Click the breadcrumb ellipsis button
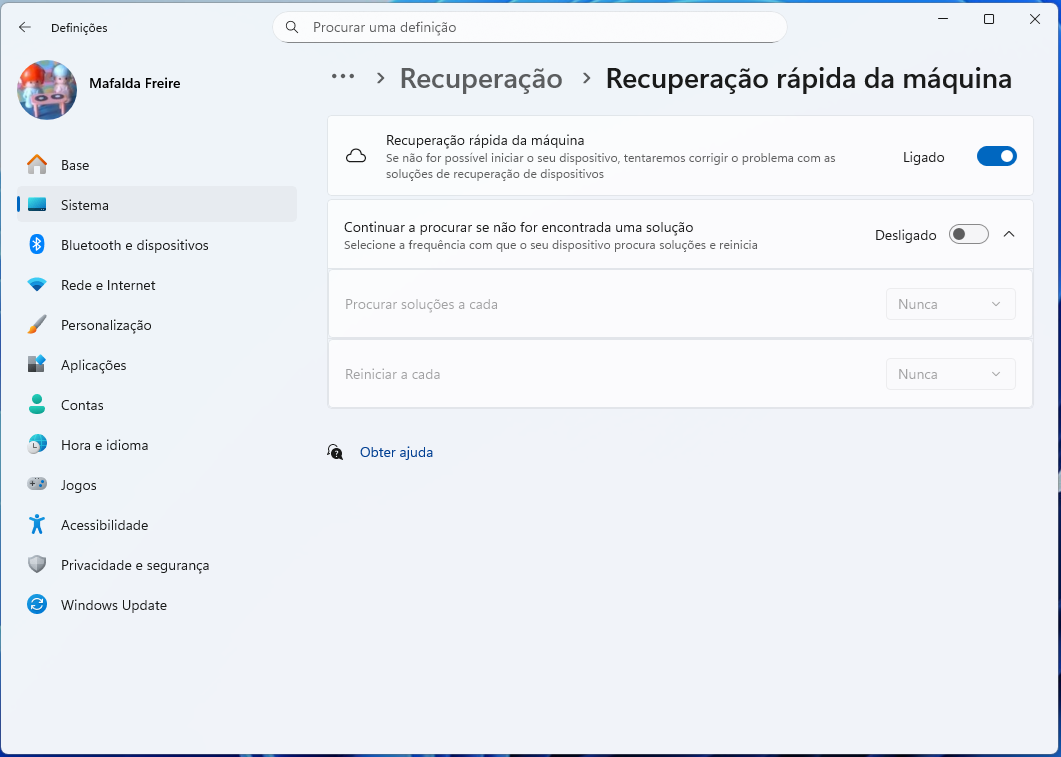Screen dimensions: 1061x757 (x=343, y=77)
